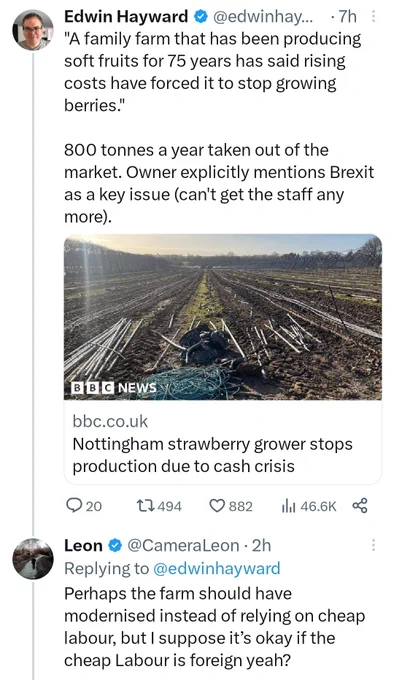
Task: Open the three-dot menu on Leon's reply
Action: pyautogui.click(x=373, y=546)
